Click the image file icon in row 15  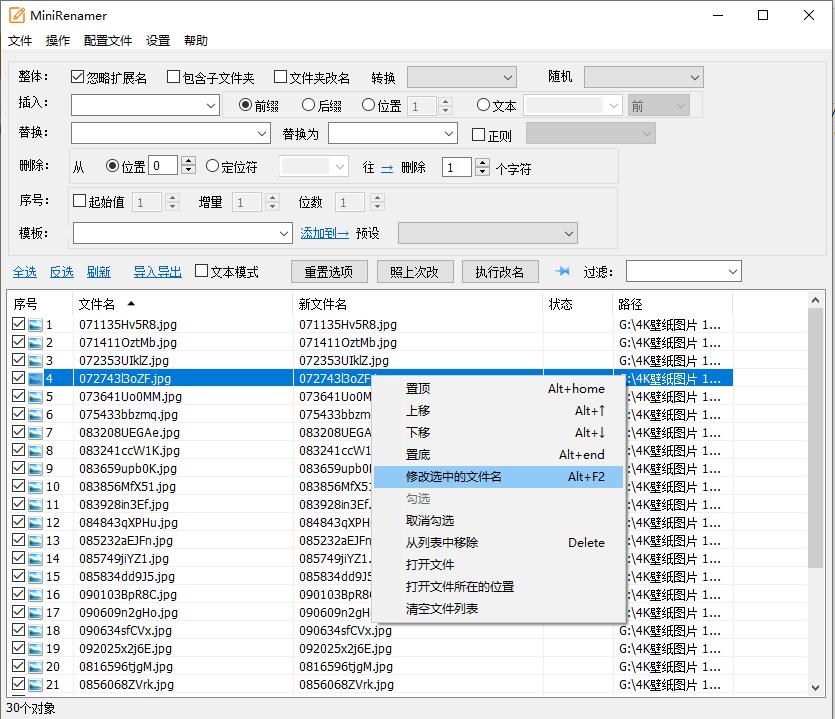pos(35,577)
